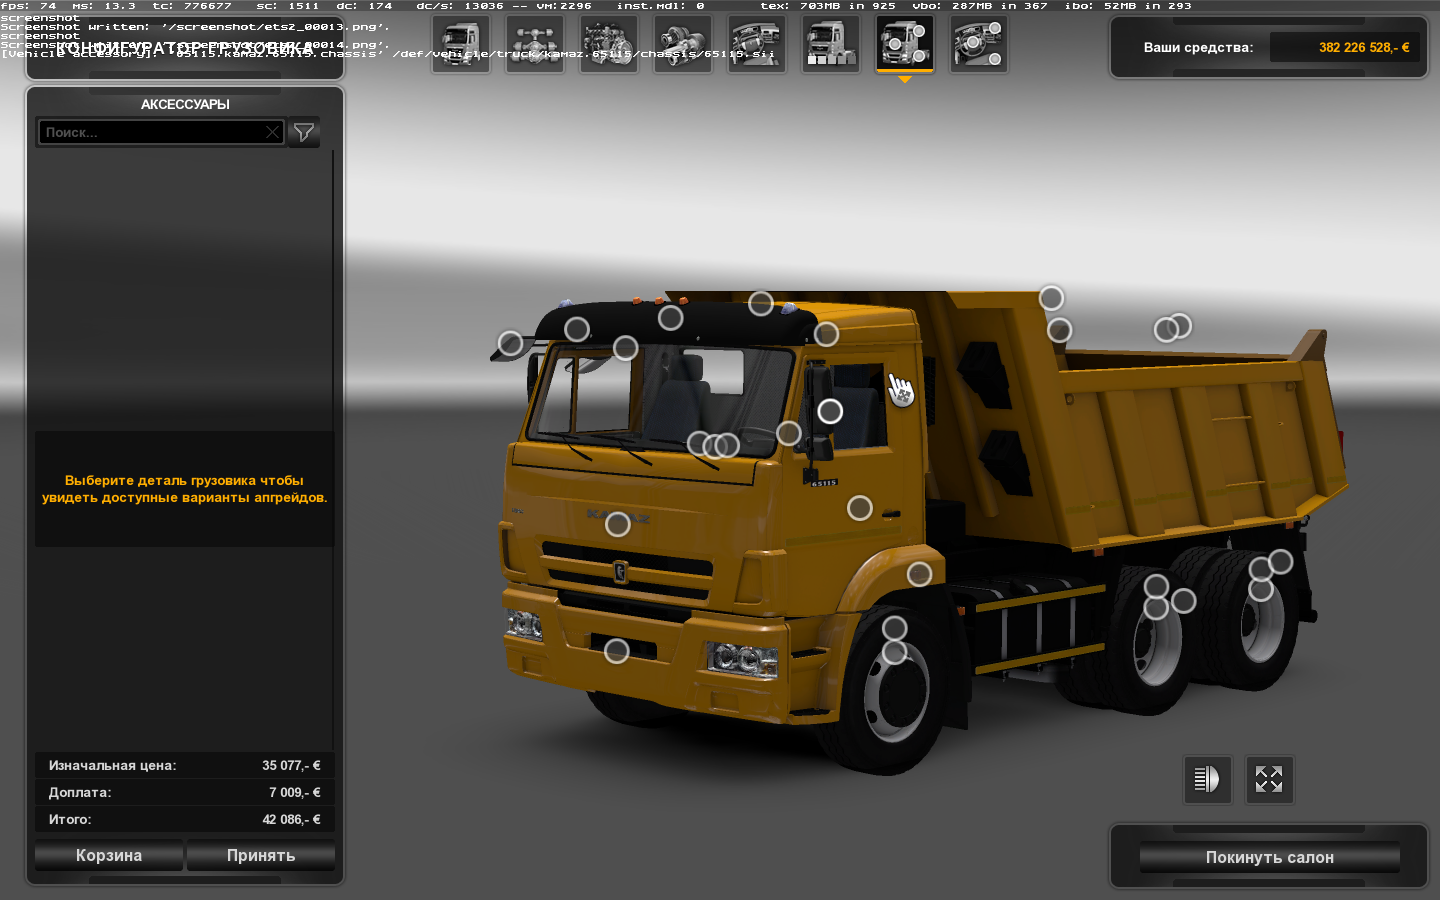Open the engine upgrade category

pyautogui.click(x=609, y=45)
